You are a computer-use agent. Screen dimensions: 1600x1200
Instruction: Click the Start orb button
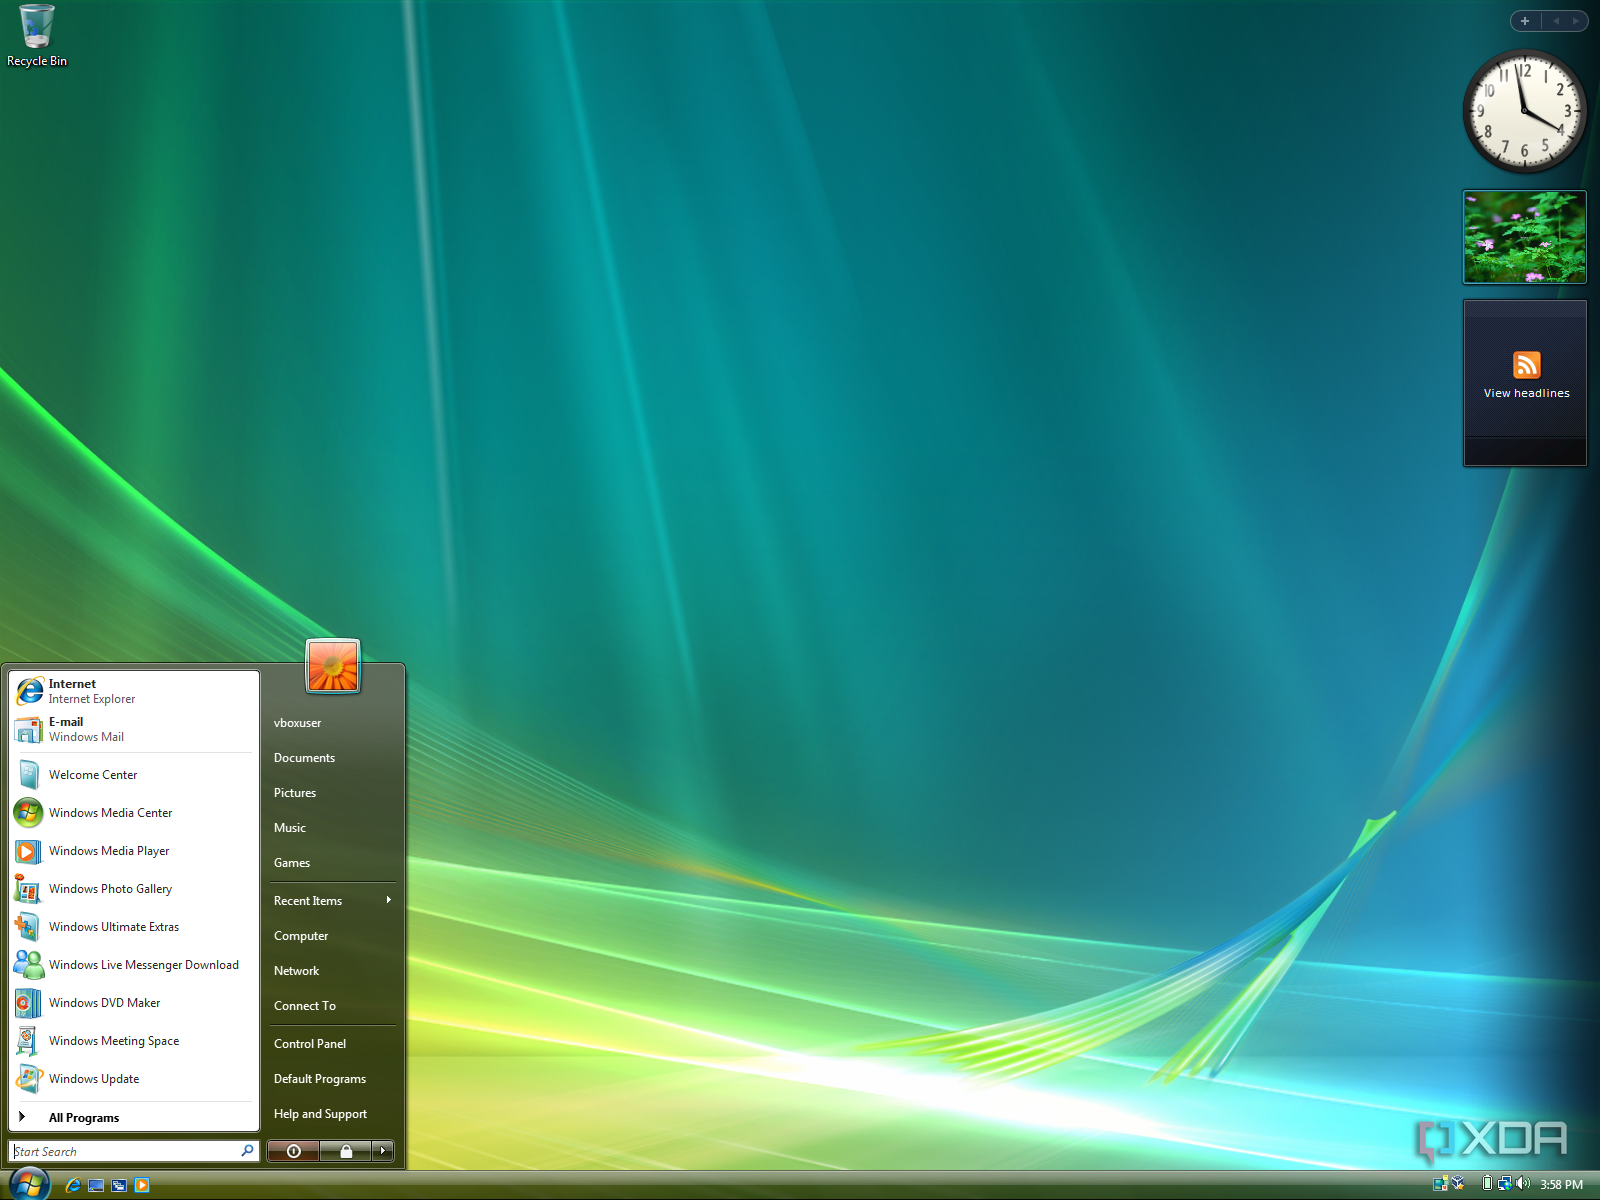(29, 1184)
